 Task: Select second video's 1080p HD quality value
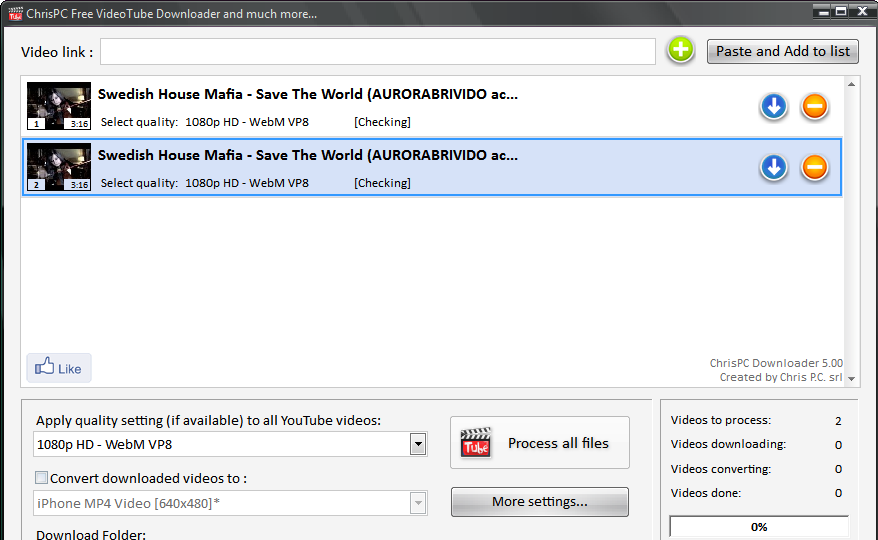247,183
